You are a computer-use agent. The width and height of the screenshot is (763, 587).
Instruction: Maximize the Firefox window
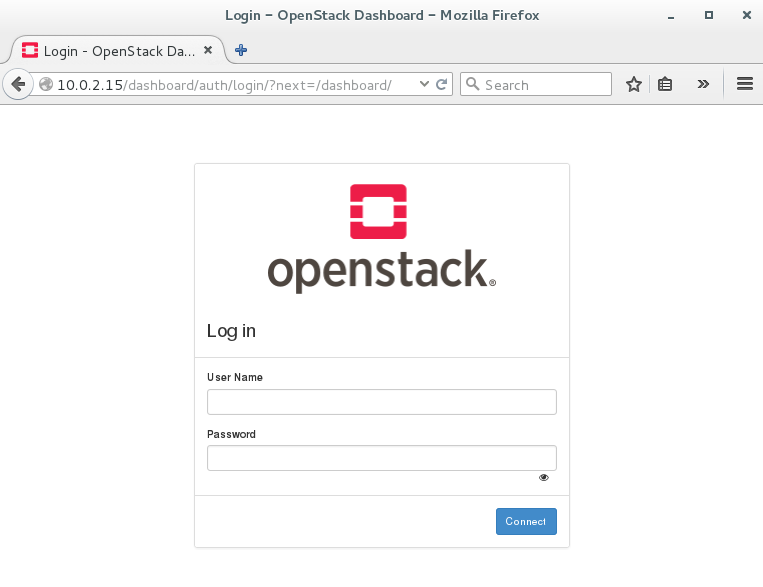tap(708, 15)
